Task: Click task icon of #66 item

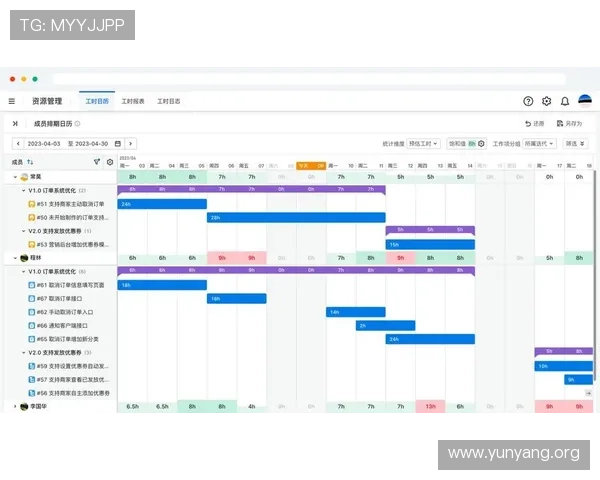Action: click(32, 325)
